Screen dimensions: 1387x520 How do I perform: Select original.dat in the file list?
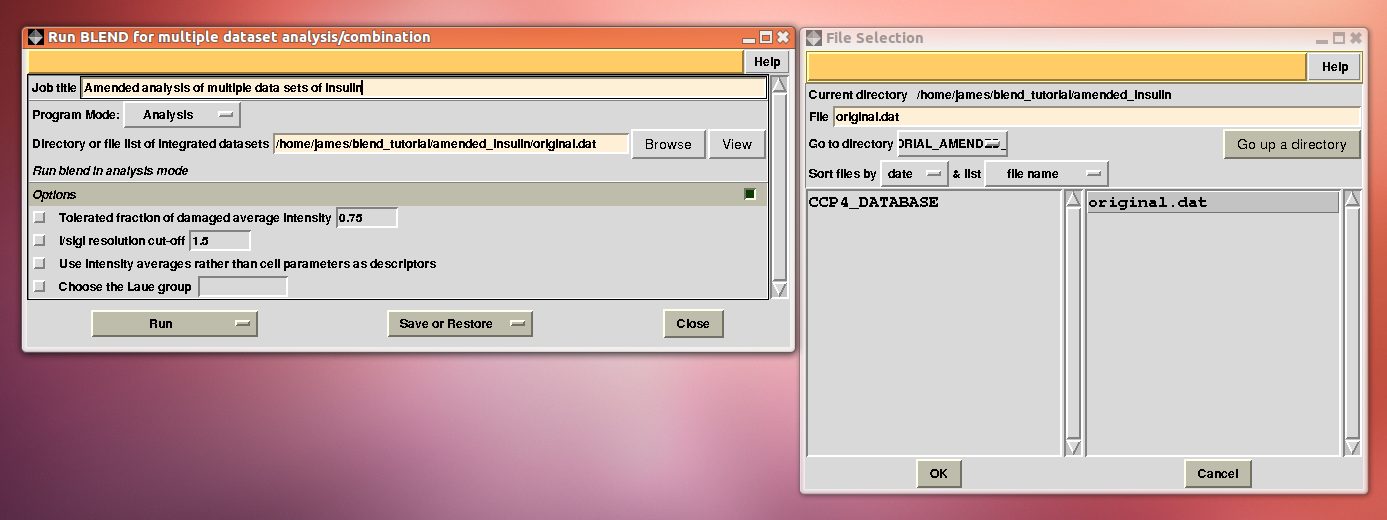(1148, 202)
